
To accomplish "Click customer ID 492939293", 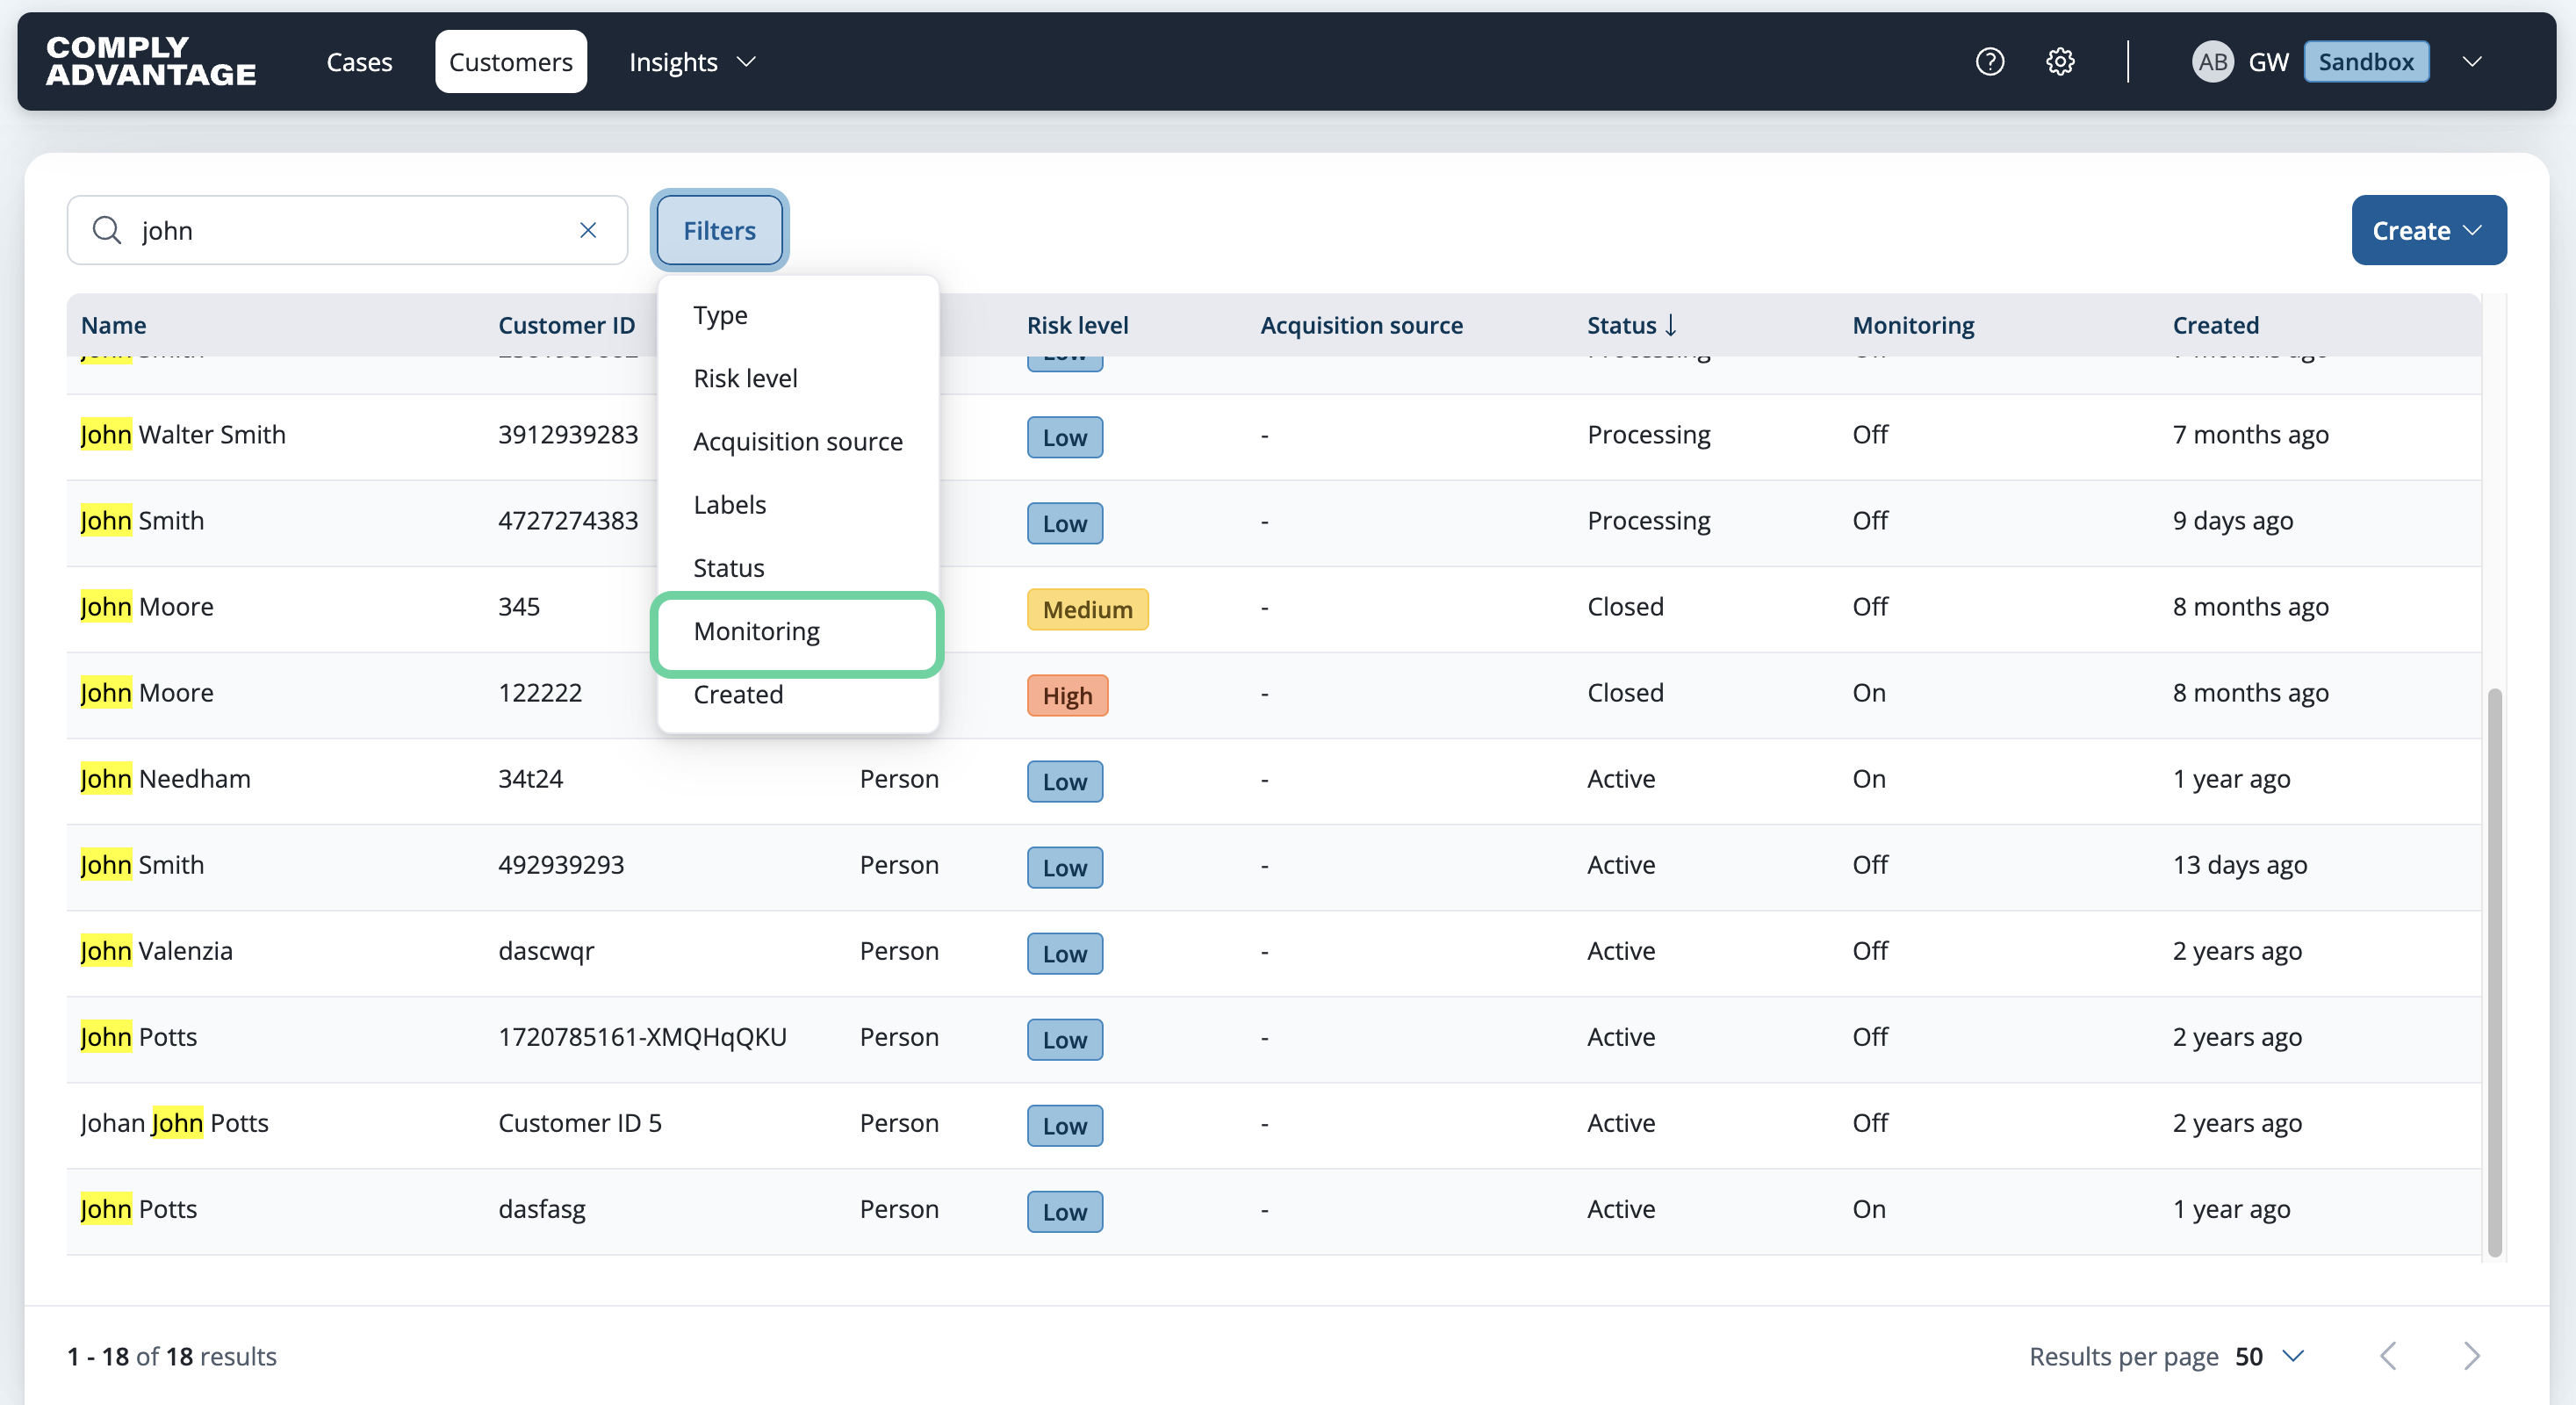I will 561,865.
